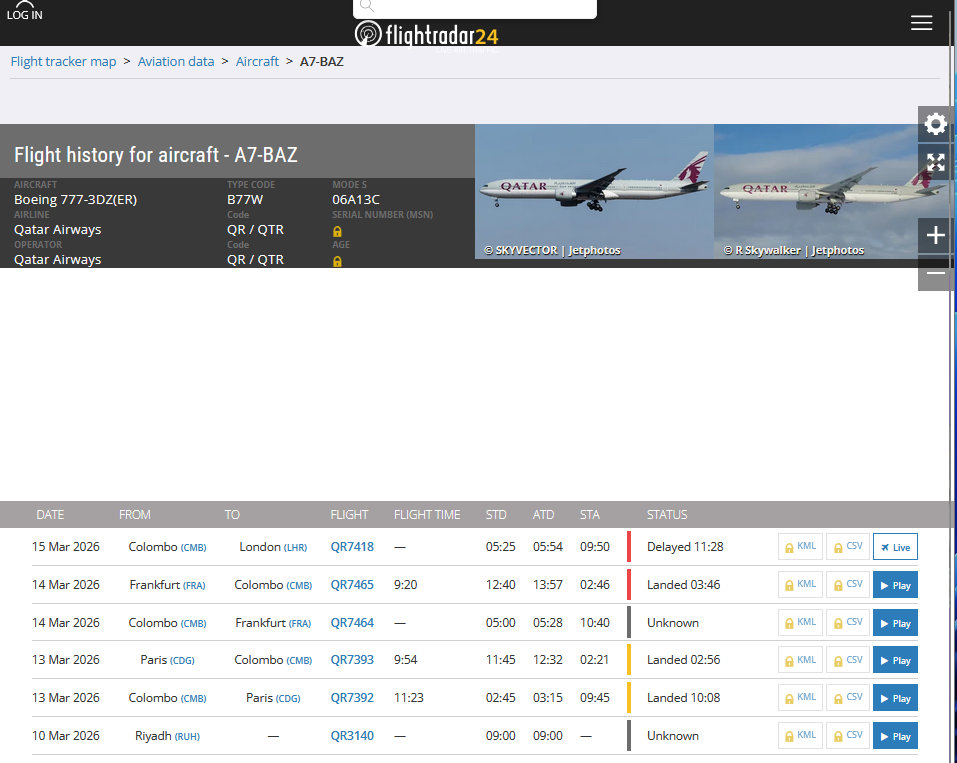957x763 pixels.
Task: Download CSV for flight QR3140
Action: point(847,736)
